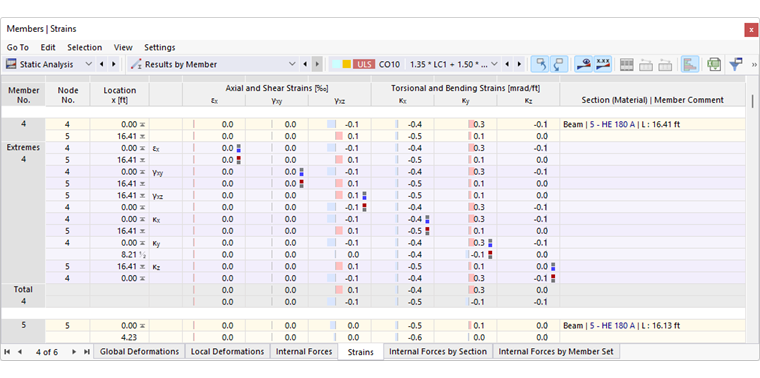Go to previous analysis type arrow
The image size is (760, 378).
[x=101, y=64]
